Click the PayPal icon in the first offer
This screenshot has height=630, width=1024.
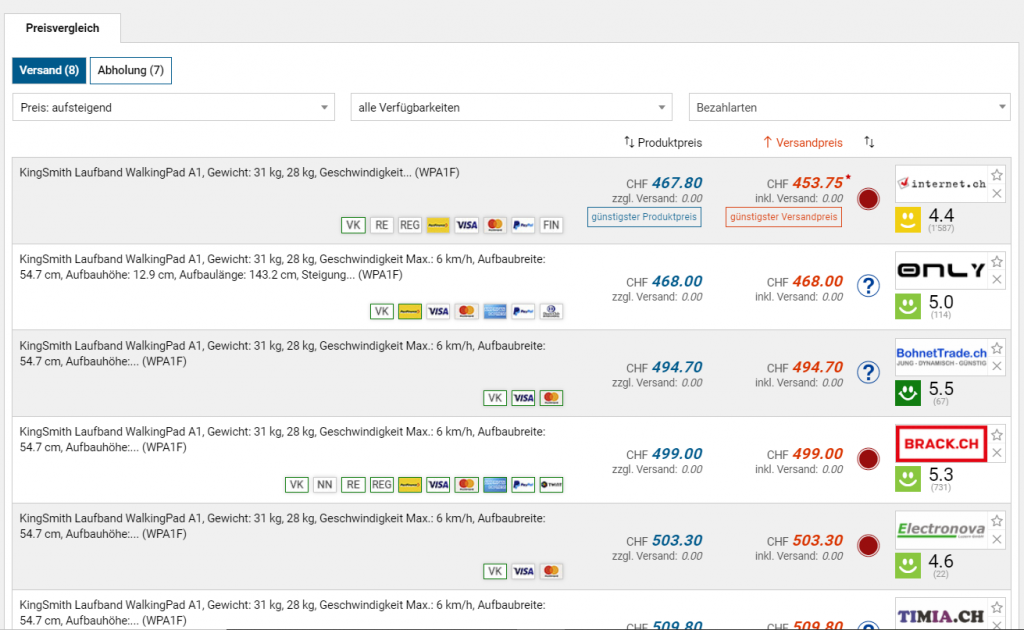tap(523, 225)
